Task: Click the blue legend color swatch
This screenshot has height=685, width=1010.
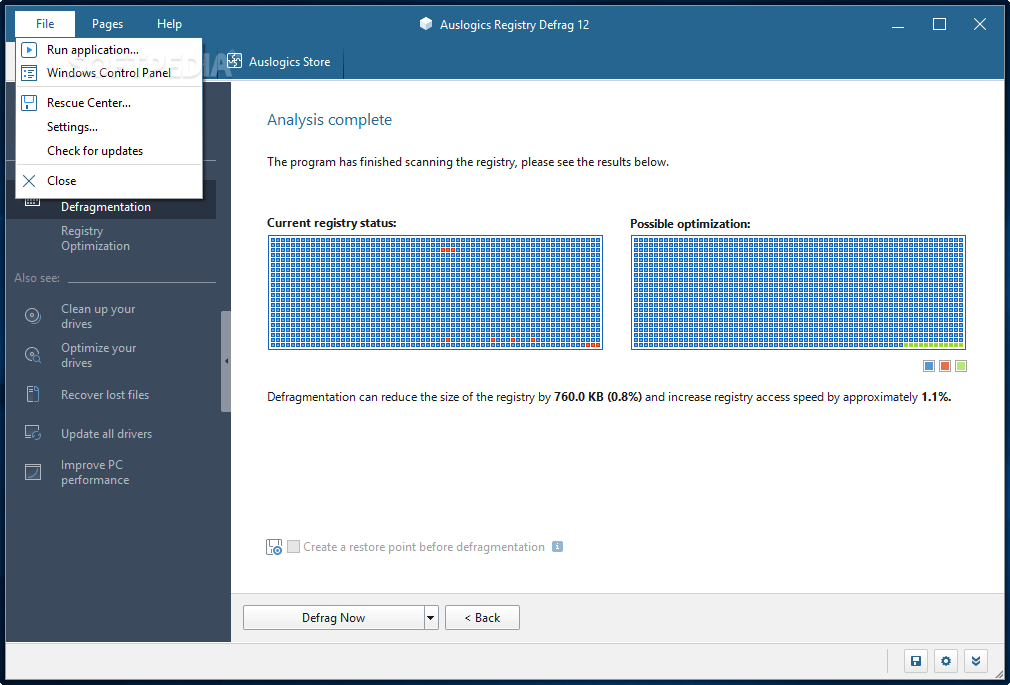Action: click(x=928, y=365)
